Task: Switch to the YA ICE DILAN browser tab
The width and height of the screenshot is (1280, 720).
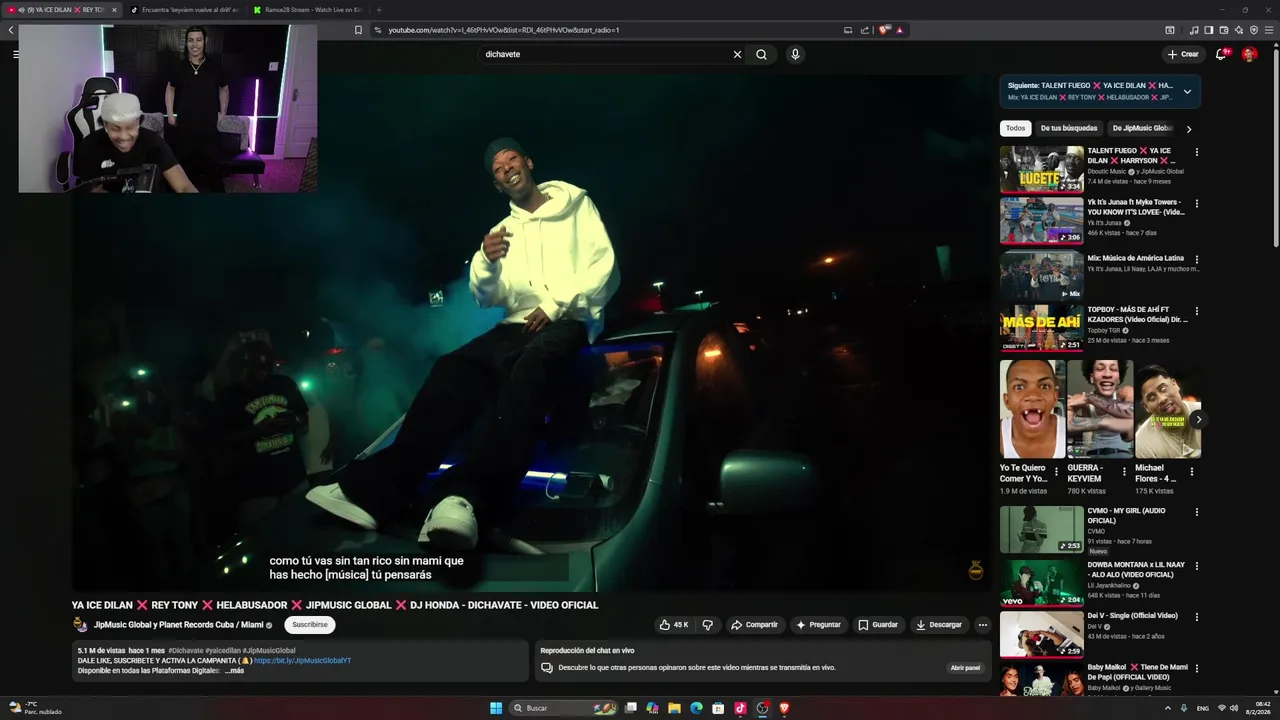Action: pos(62,9)
